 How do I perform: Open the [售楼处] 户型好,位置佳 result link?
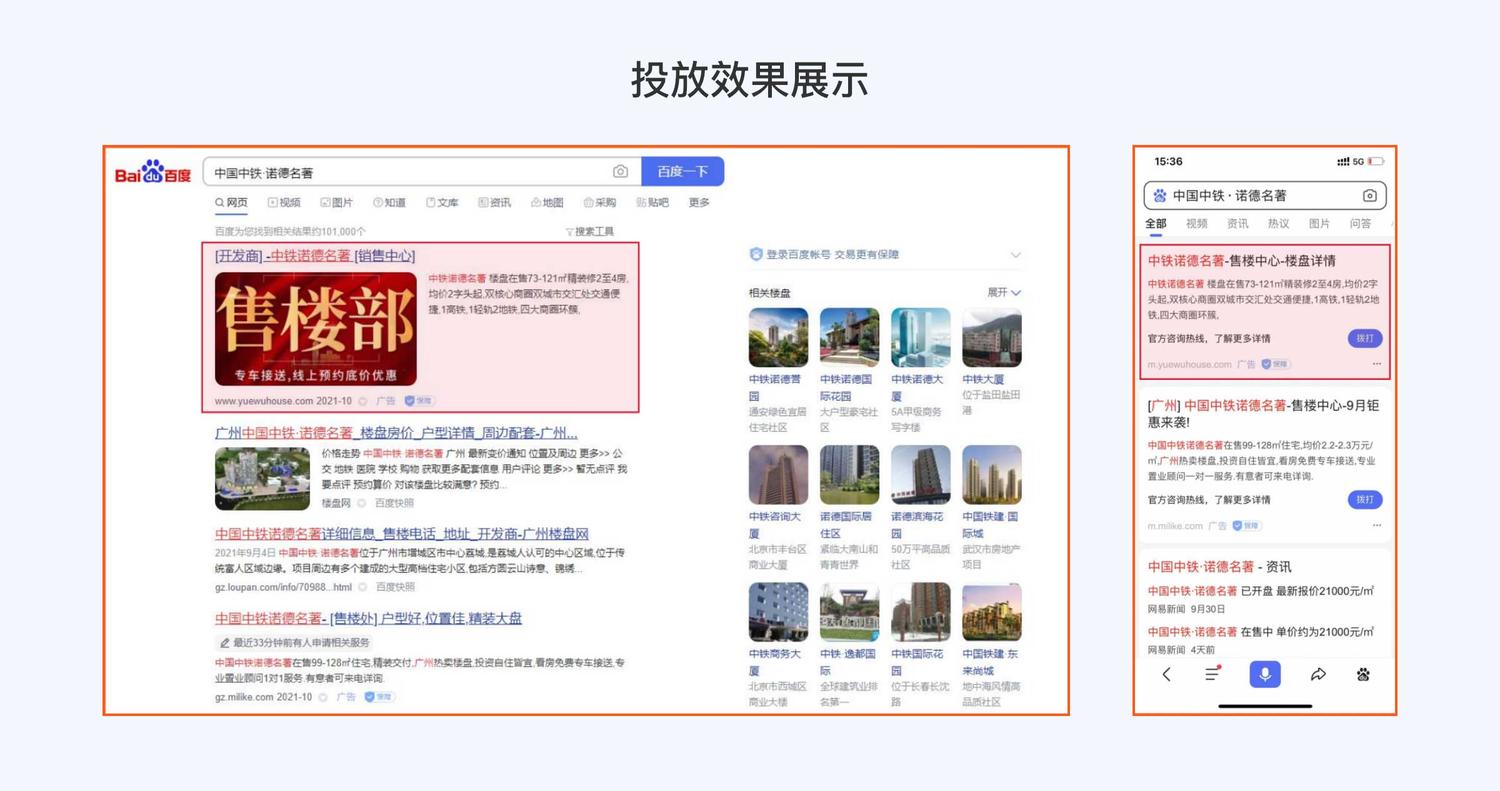(369, 618)
